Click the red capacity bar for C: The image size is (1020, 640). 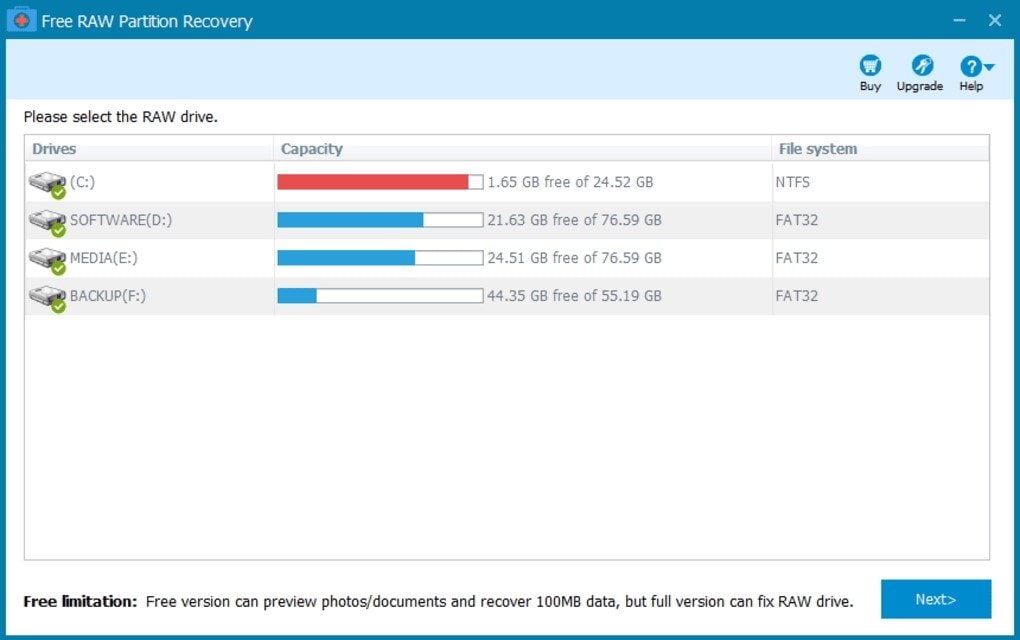[380, 182]
